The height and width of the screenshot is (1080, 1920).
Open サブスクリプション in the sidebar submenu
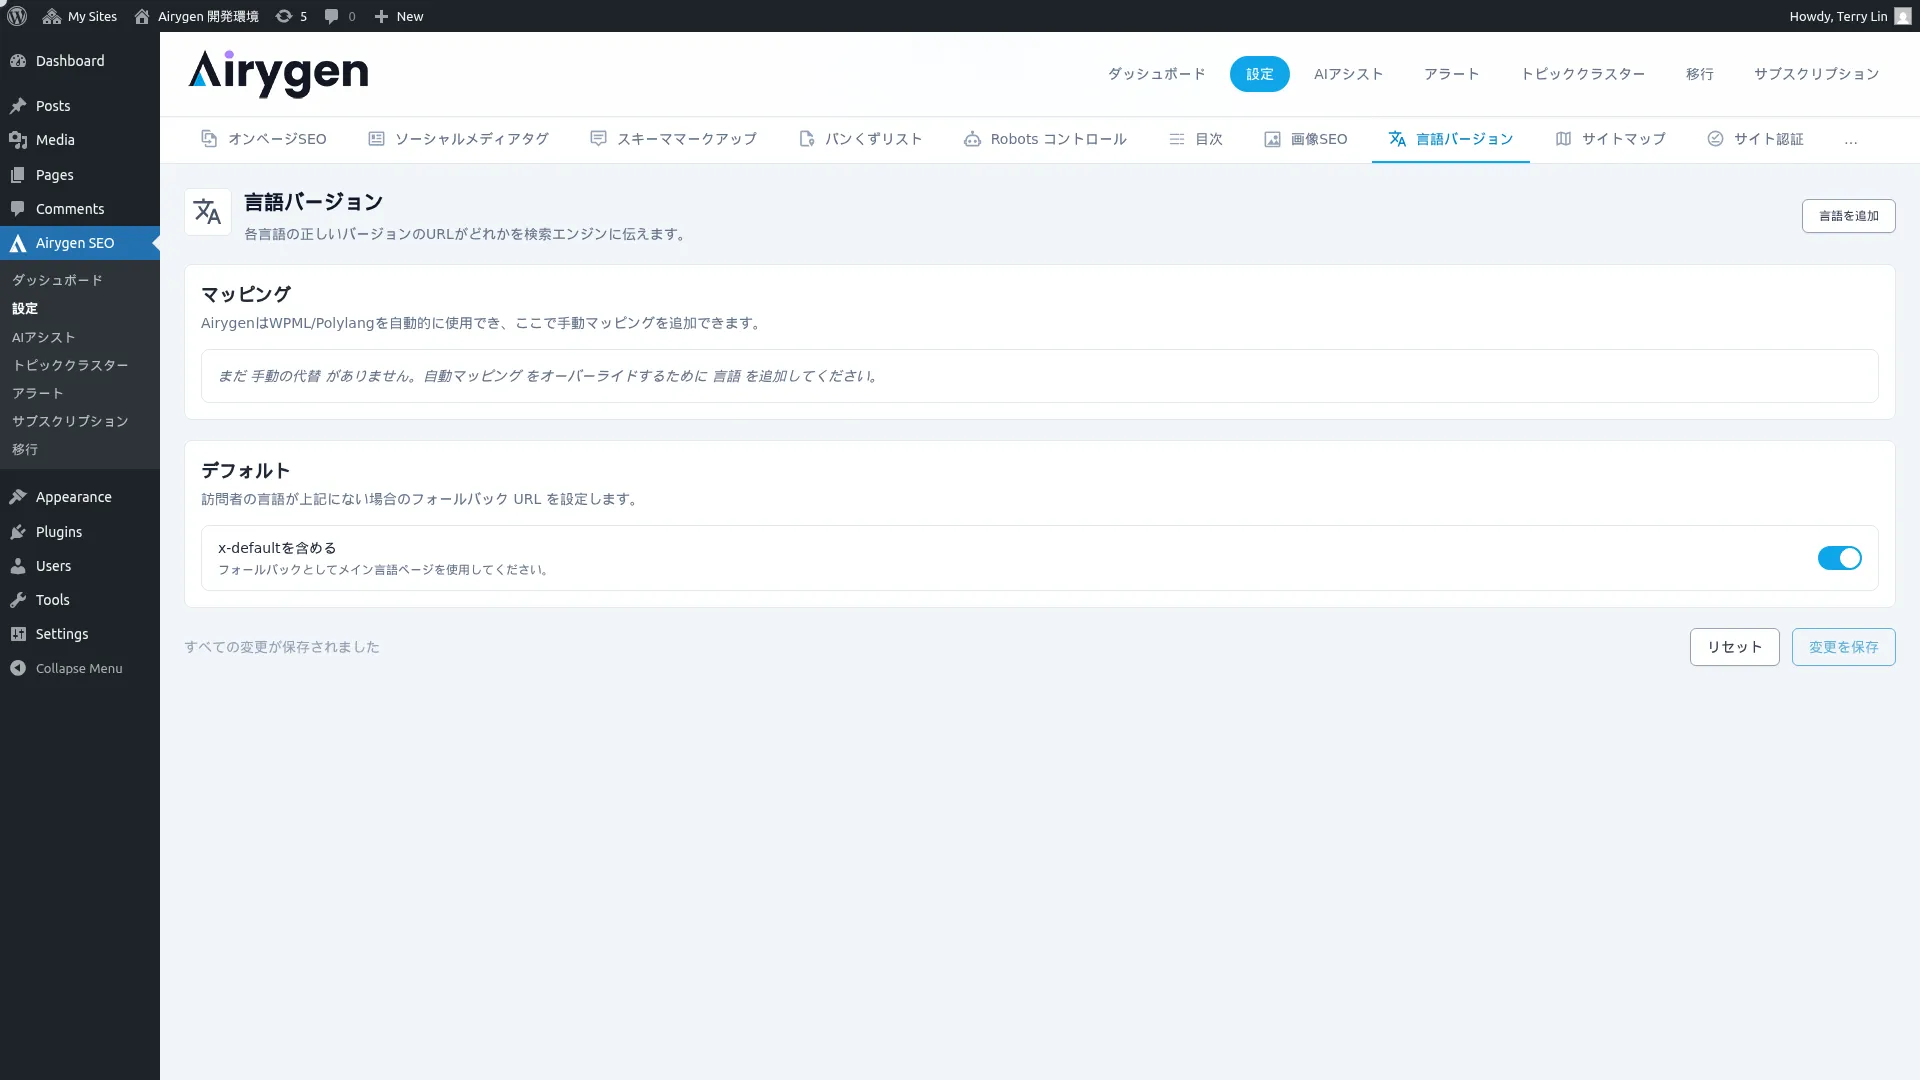70,421
